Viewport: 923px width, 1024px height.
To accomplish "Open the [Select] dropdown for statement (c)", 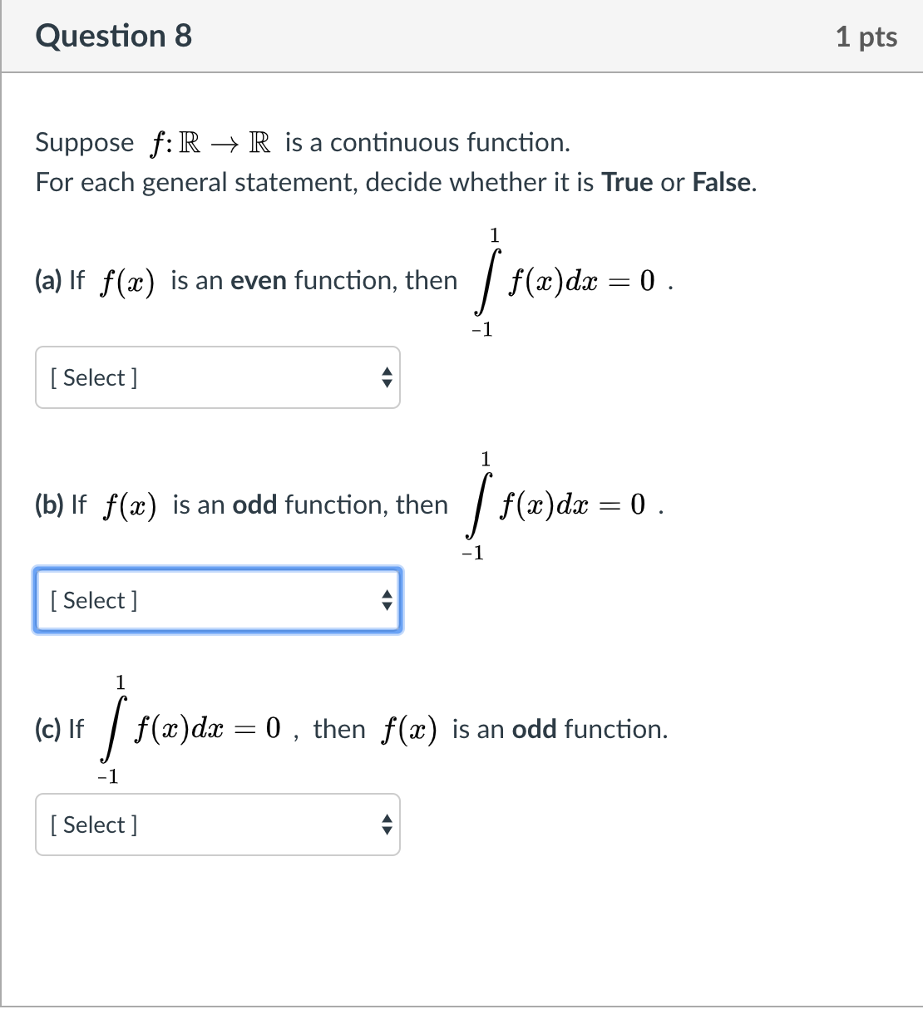I will click(217, 824).
